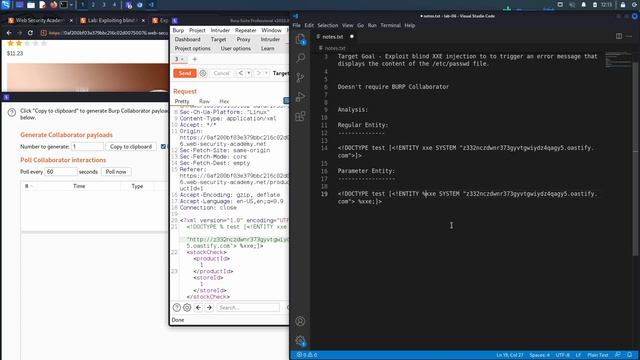
Task: Reload the browser page
Action: pyautogui.click(x=30, y=33)
